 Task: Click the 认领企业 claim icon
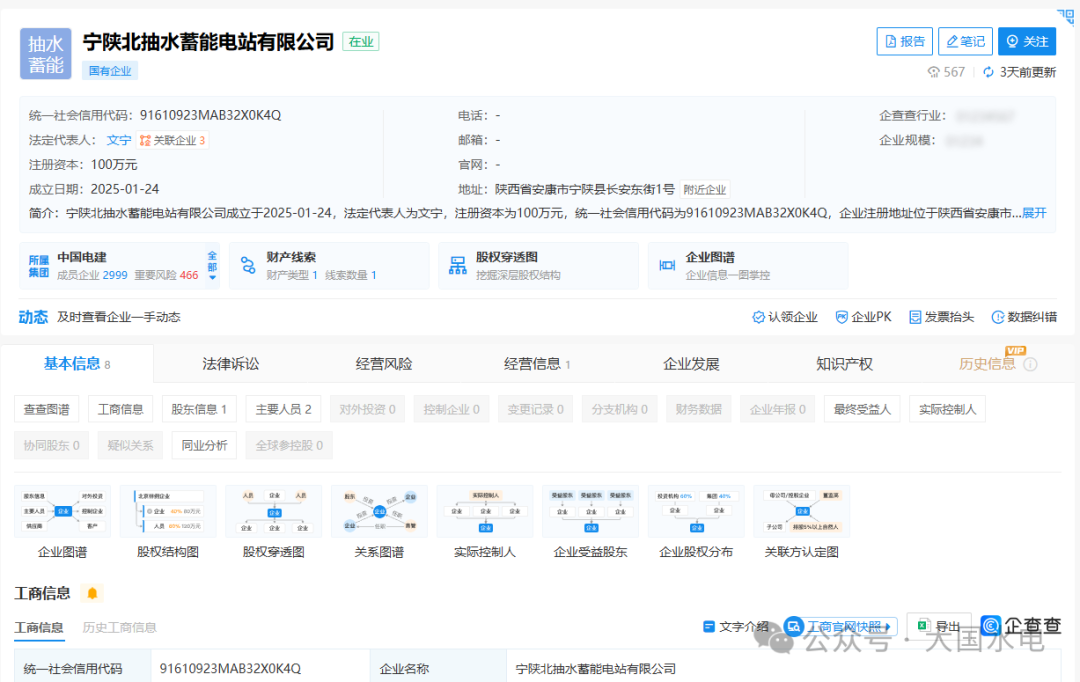(759, 317)
